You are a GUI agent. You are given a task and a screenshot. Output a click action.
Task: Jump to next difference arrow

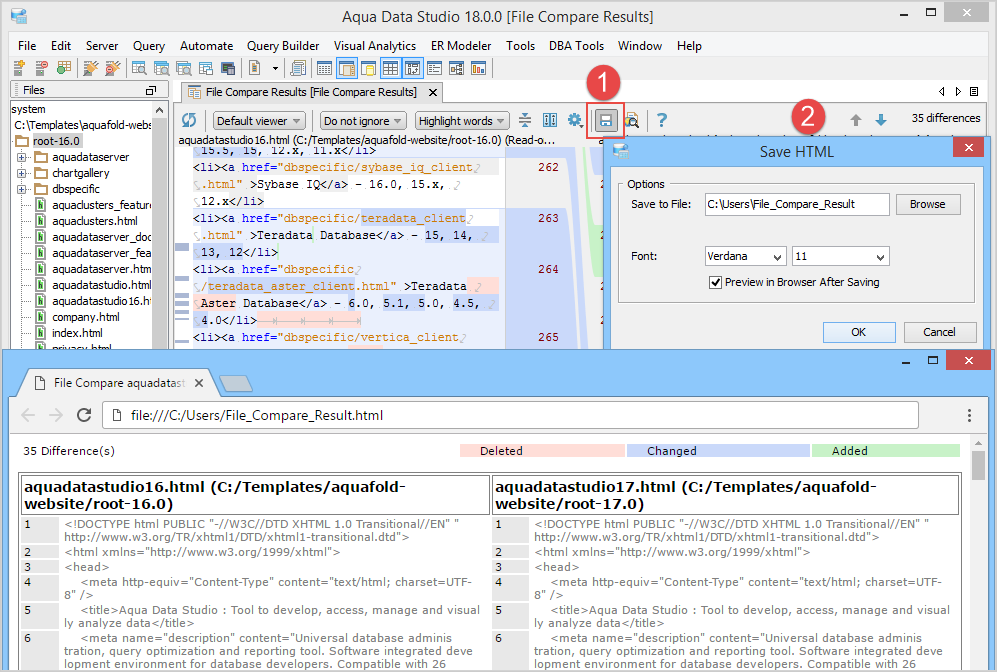tap(880, 121)
